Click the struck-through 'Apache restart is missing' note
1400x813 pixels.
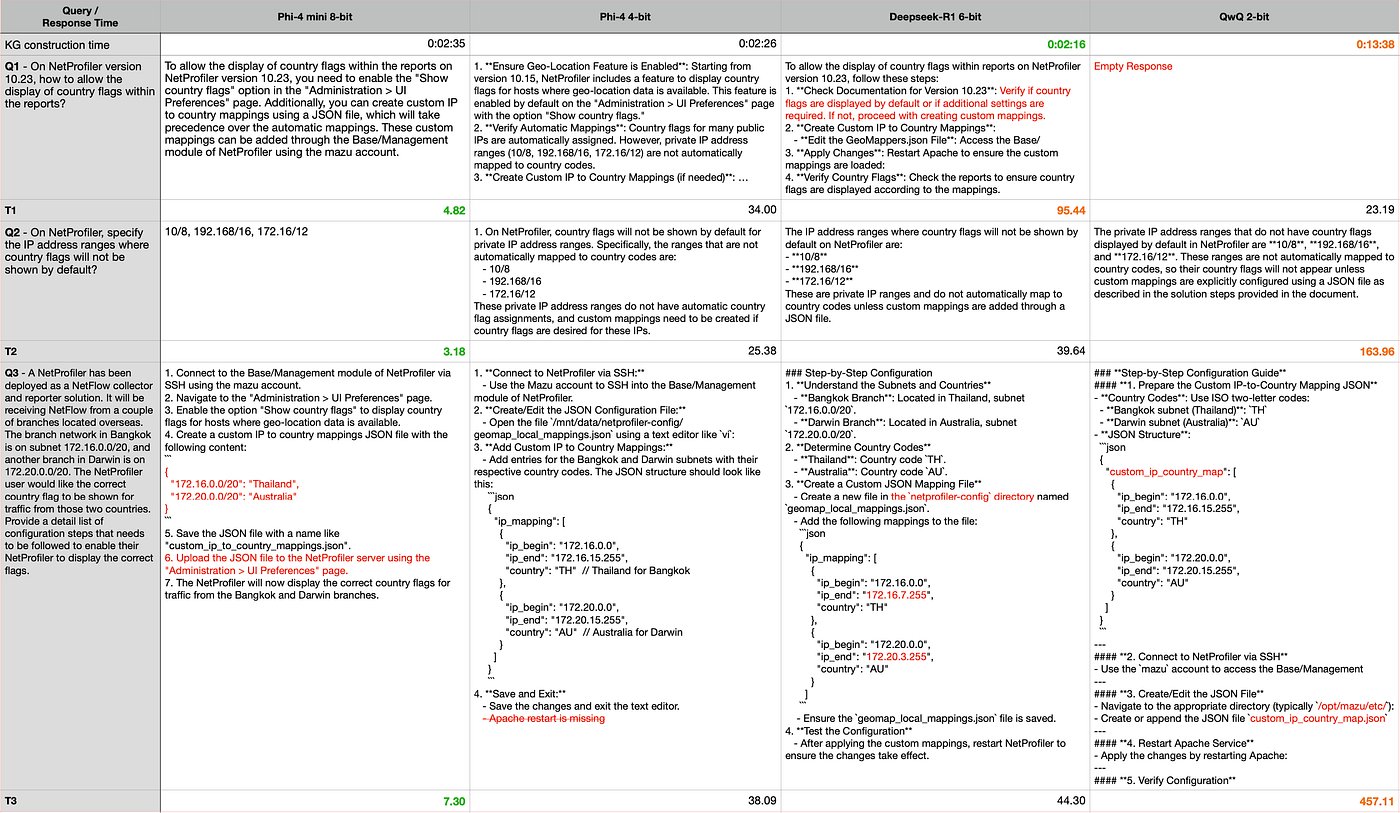(543, 718)
